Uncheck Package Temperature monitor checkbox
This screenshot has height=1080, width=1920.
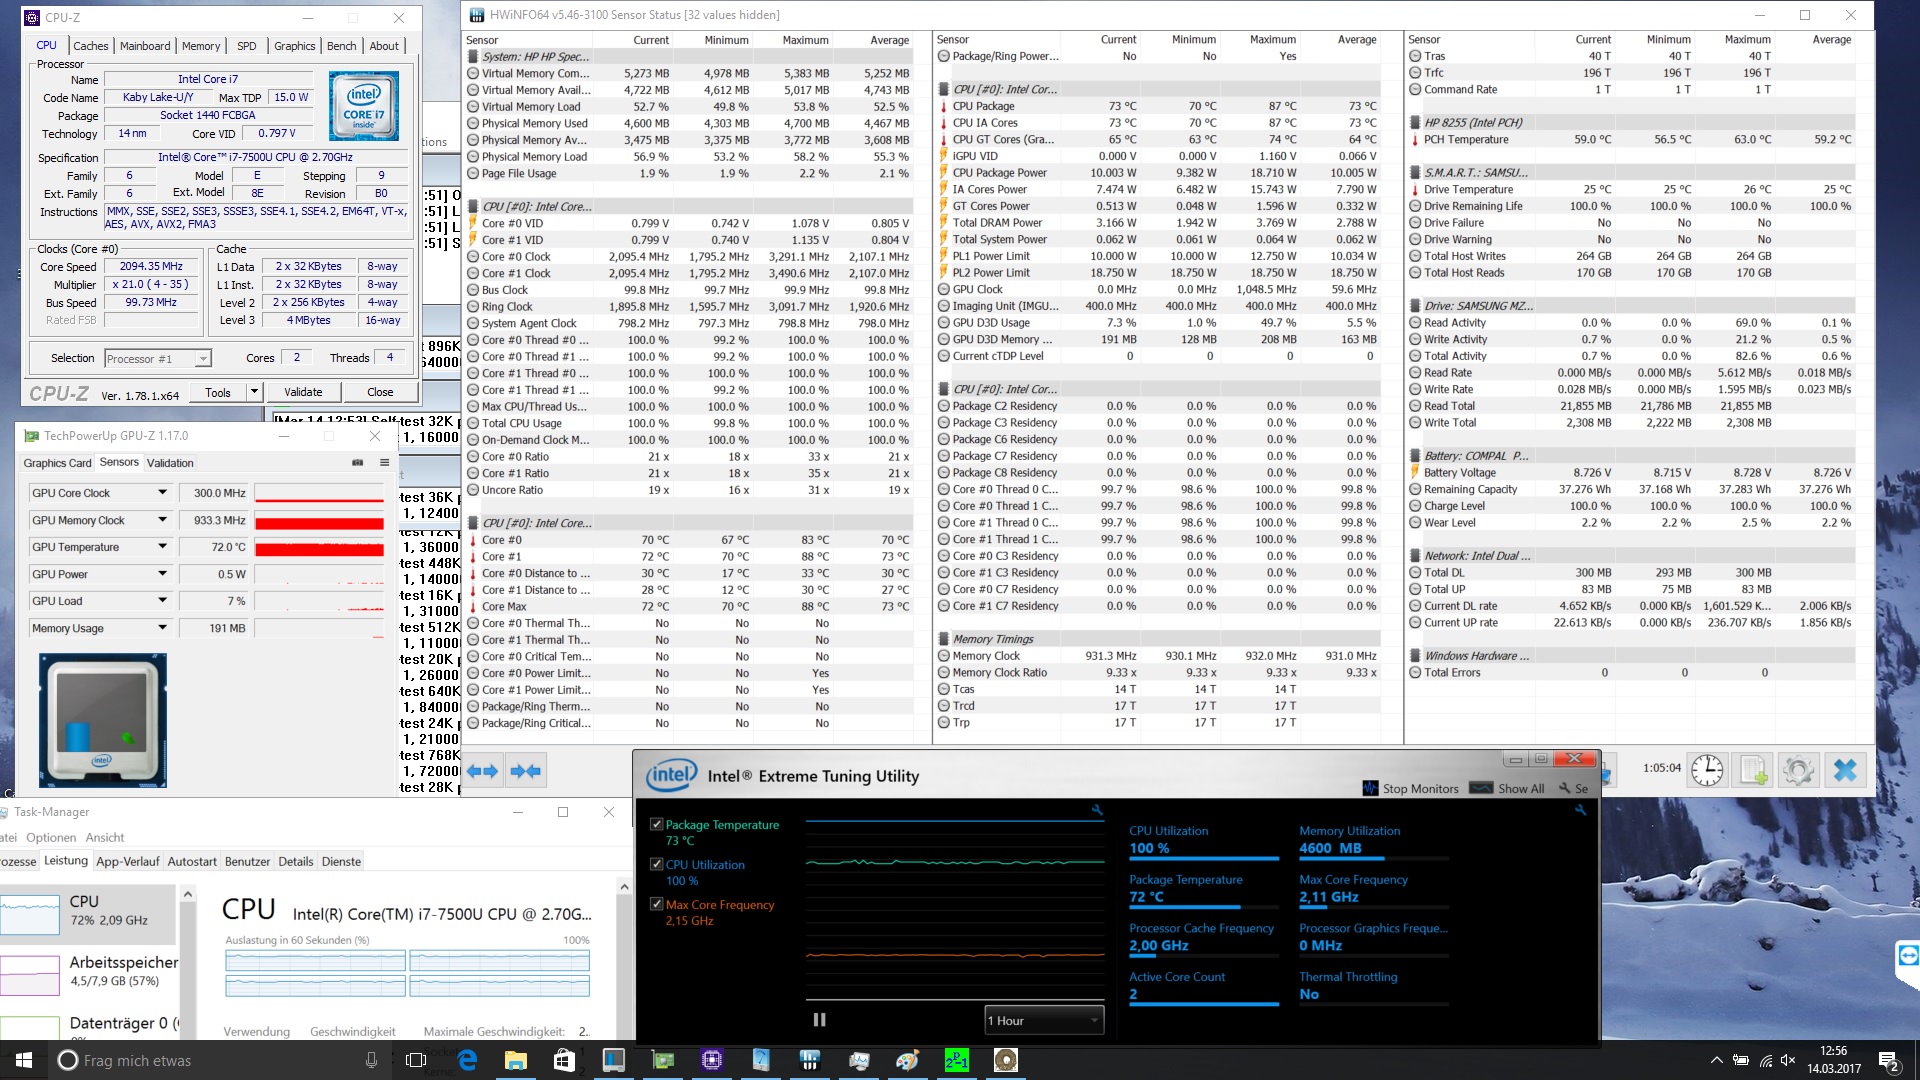[x=656, y=825]
